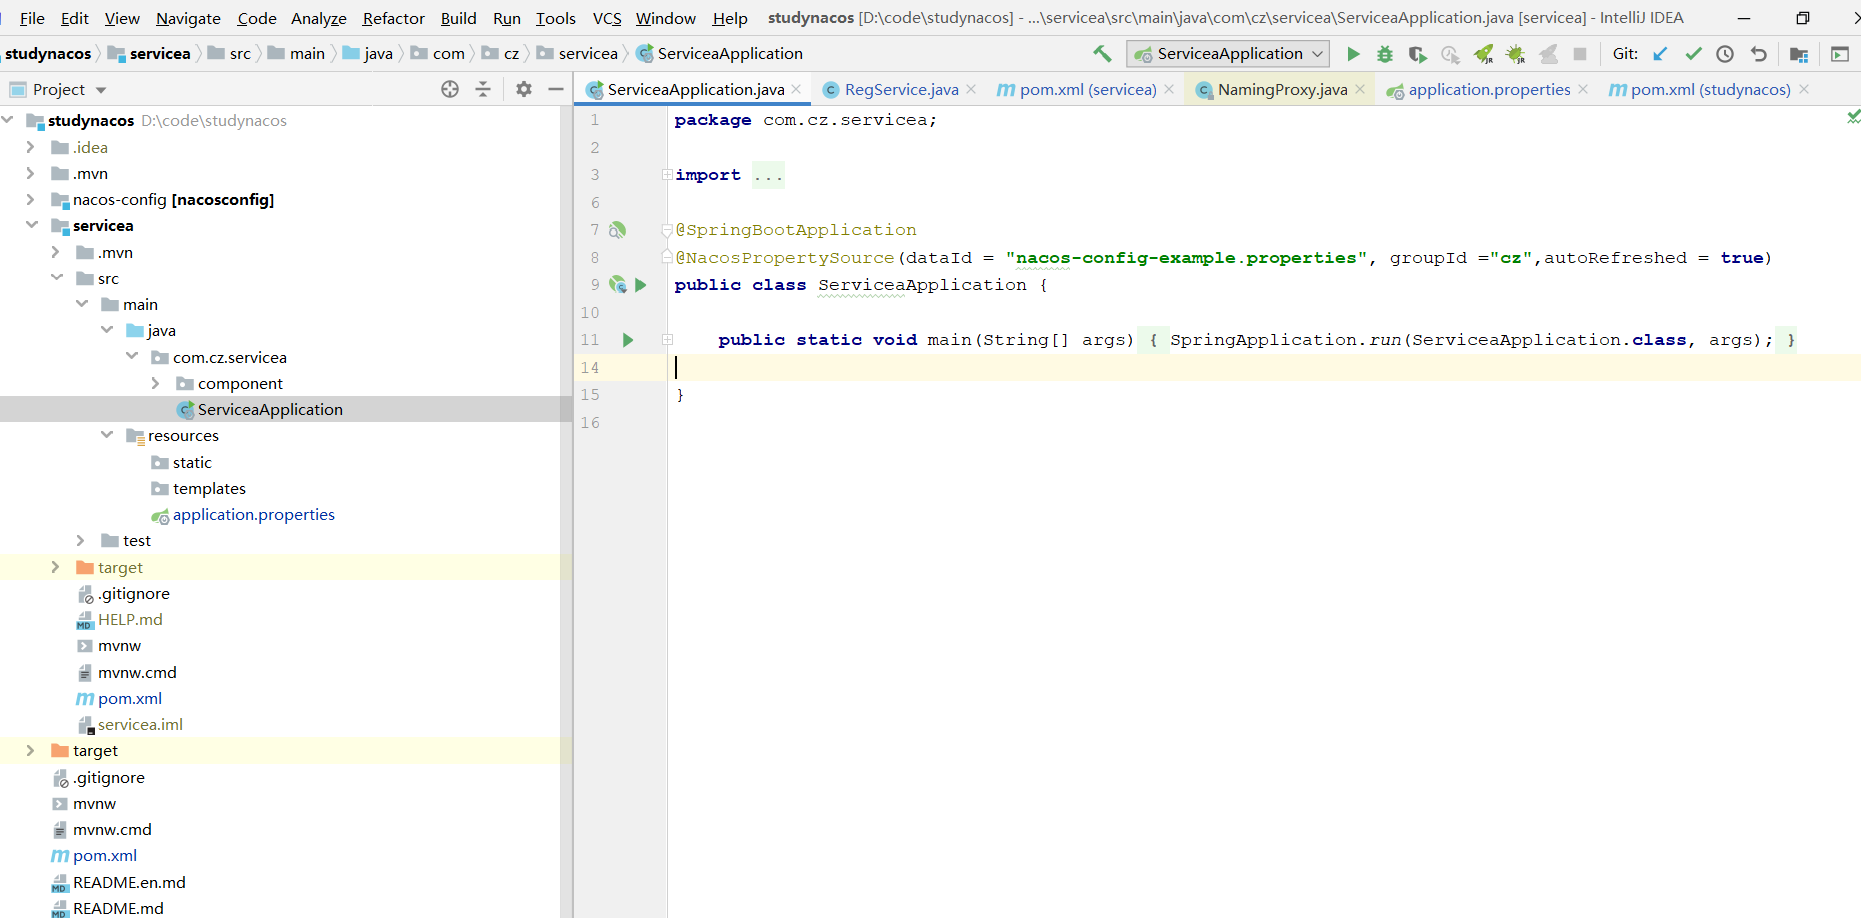
Task: Click the Git update project blue arrow
Action: [x=1660, y=54]
